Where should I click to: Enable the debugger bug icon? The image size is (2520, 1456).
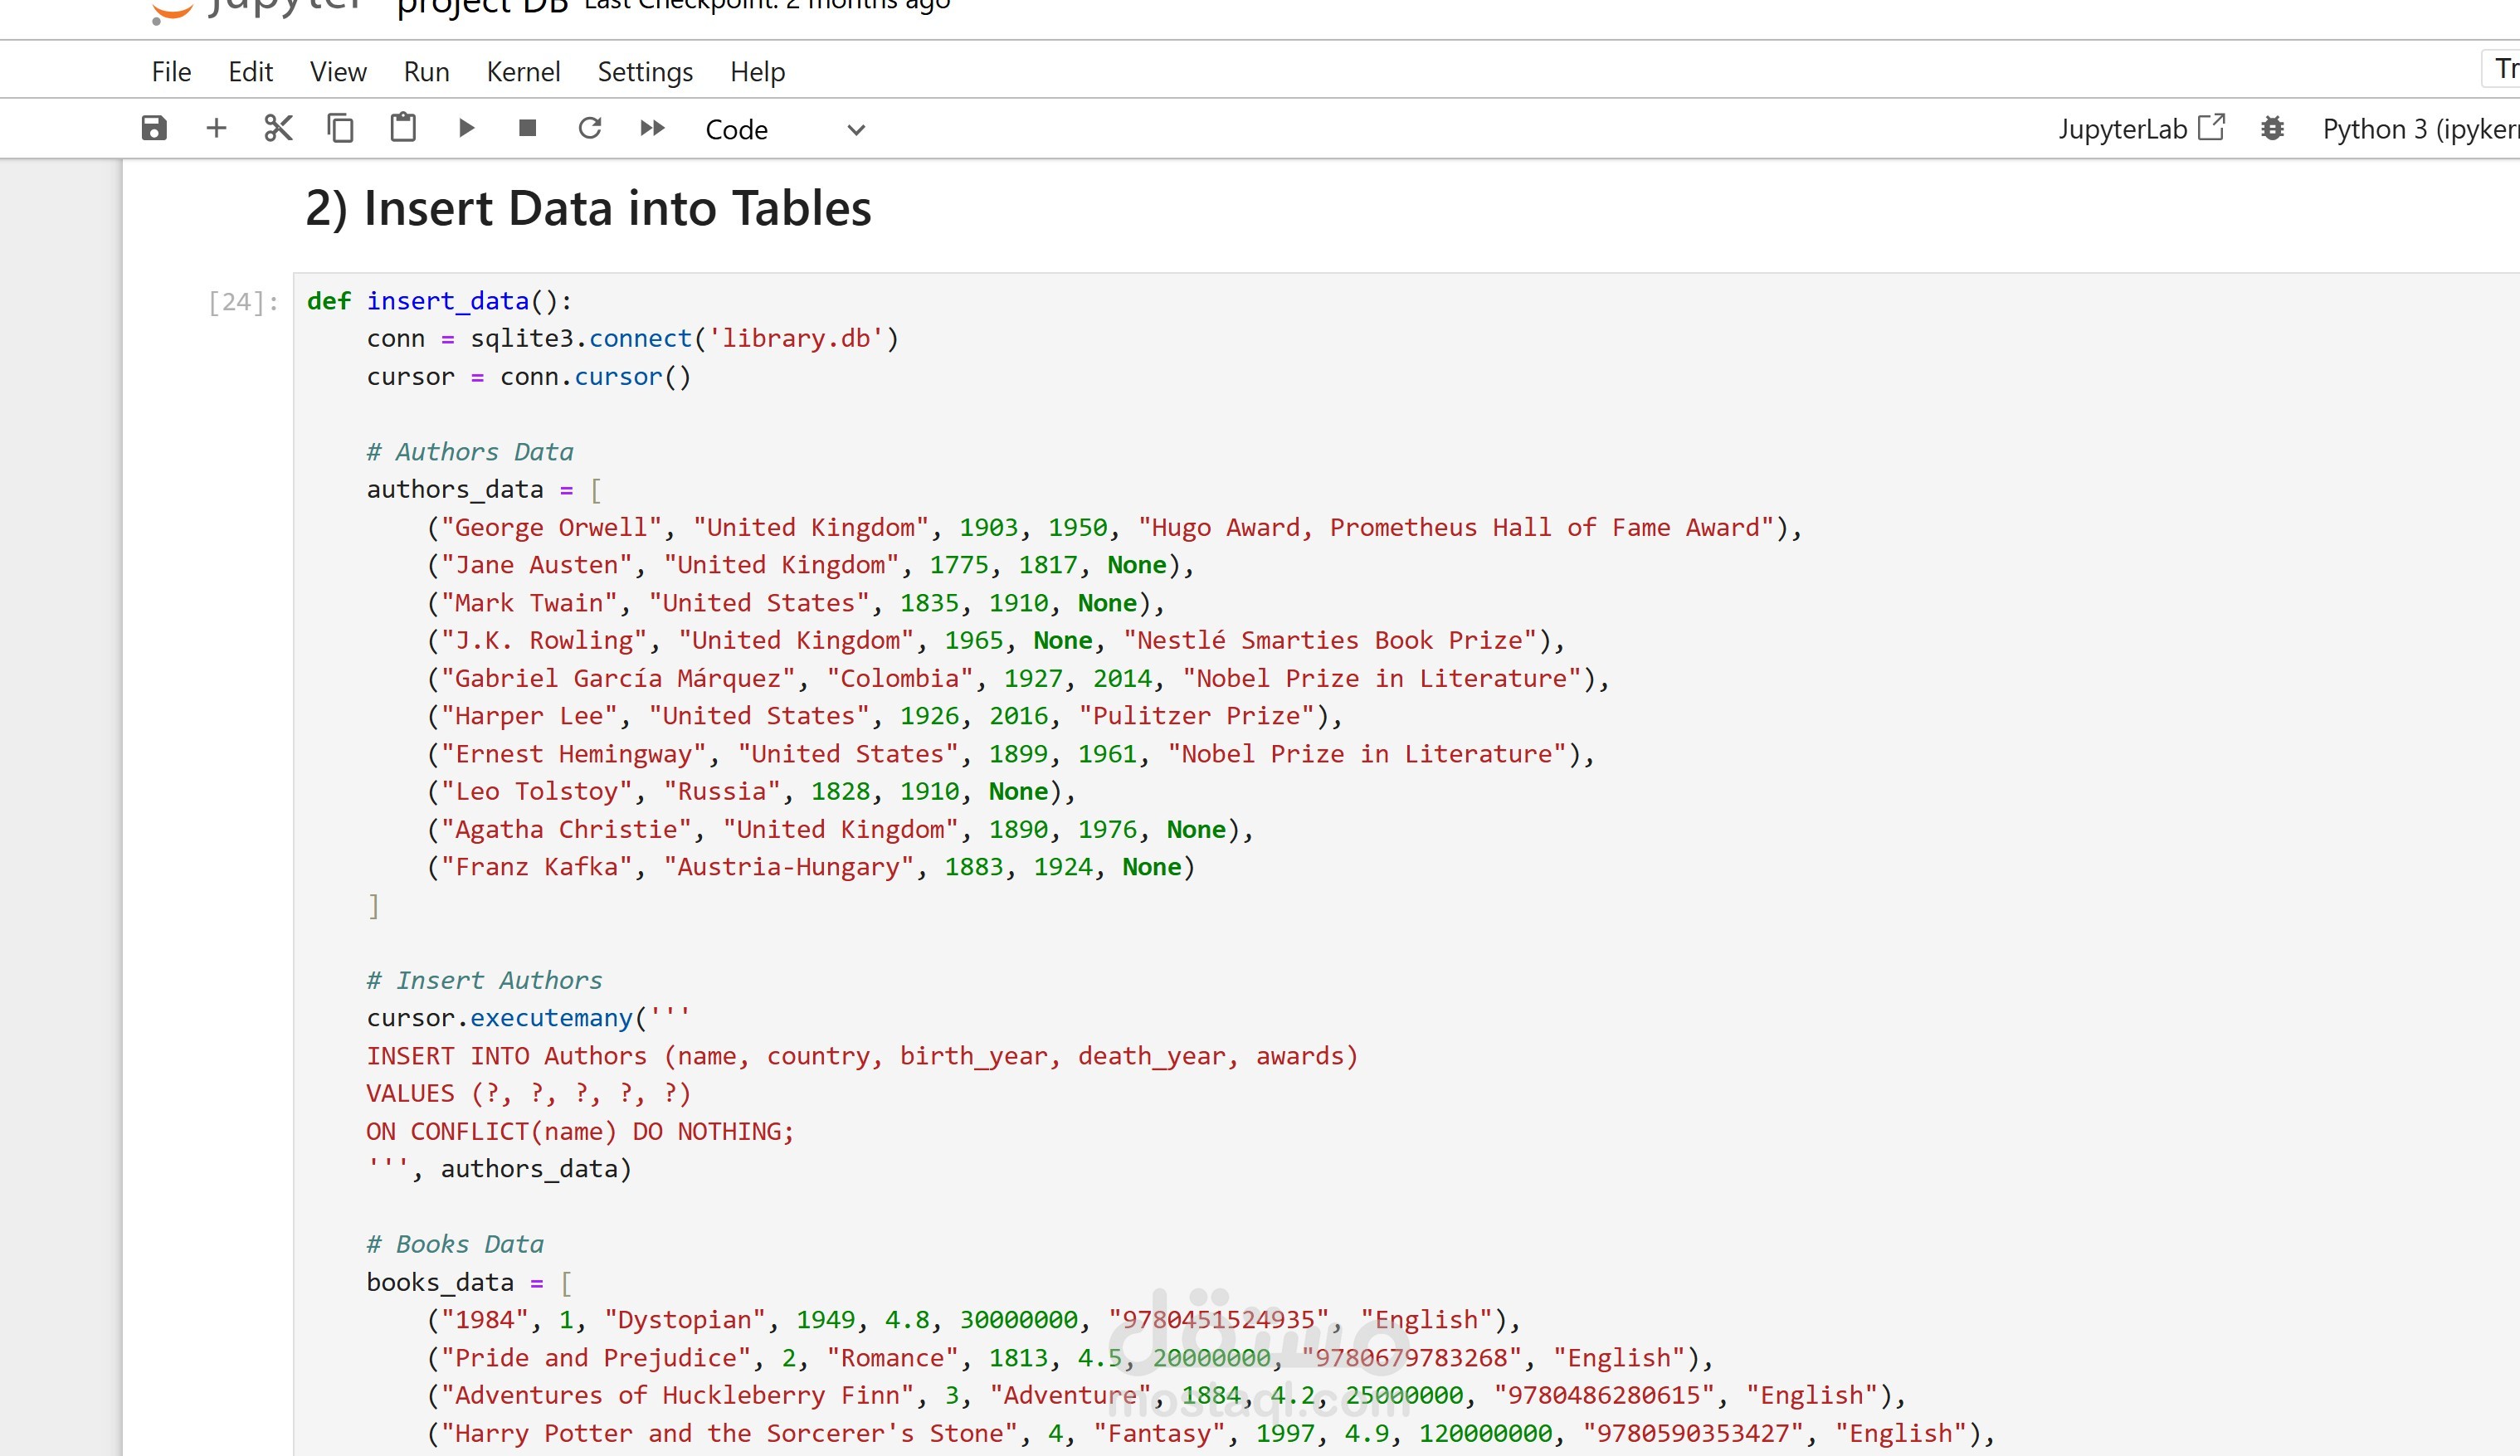[2272, 129]
